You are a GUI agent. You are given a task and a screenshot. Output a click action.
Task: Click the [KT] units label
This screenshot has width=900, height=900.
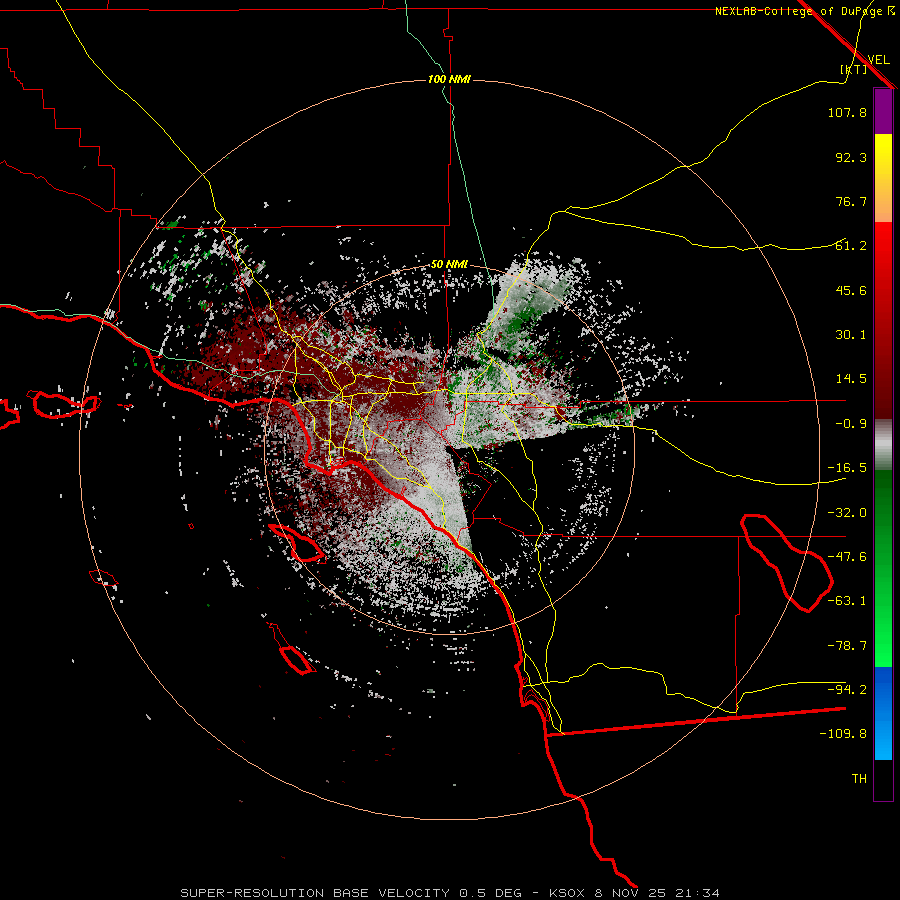(854, 69)
